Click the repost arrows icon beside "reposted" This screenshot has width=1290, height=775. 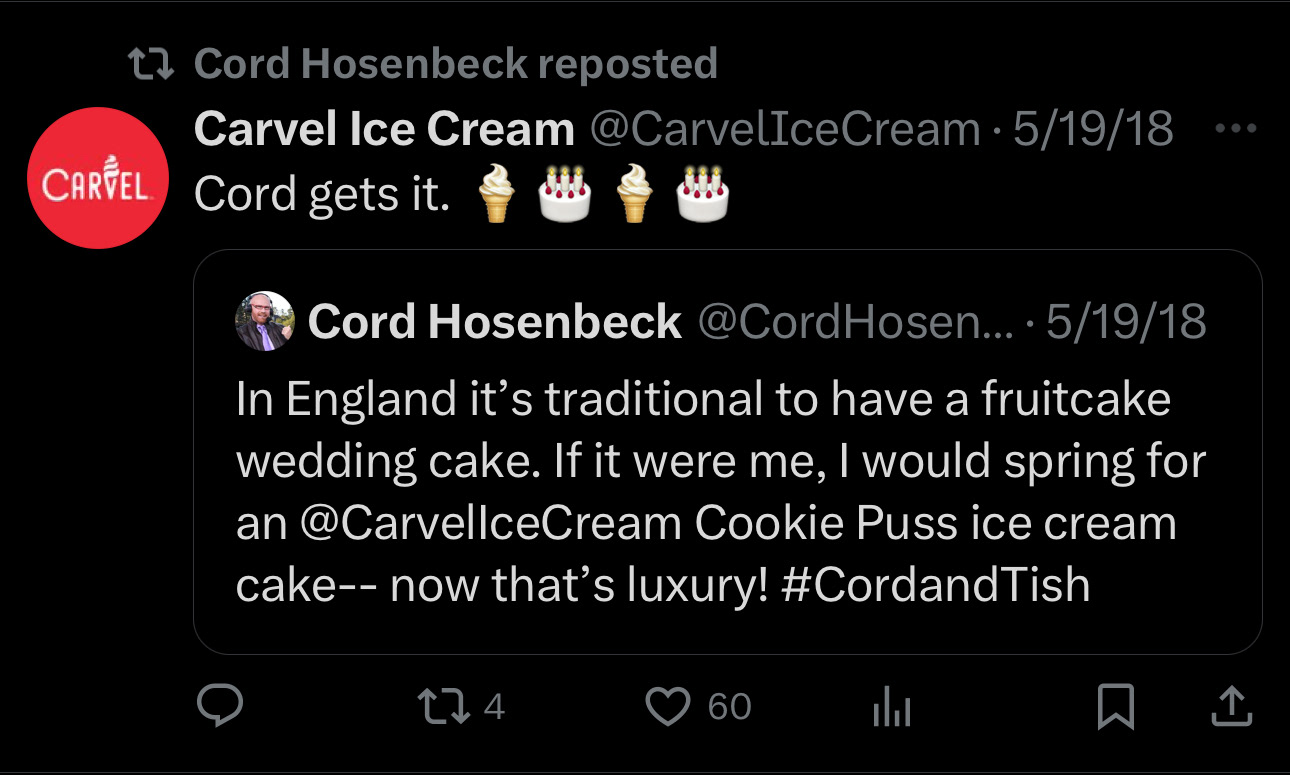pos(153,65)
